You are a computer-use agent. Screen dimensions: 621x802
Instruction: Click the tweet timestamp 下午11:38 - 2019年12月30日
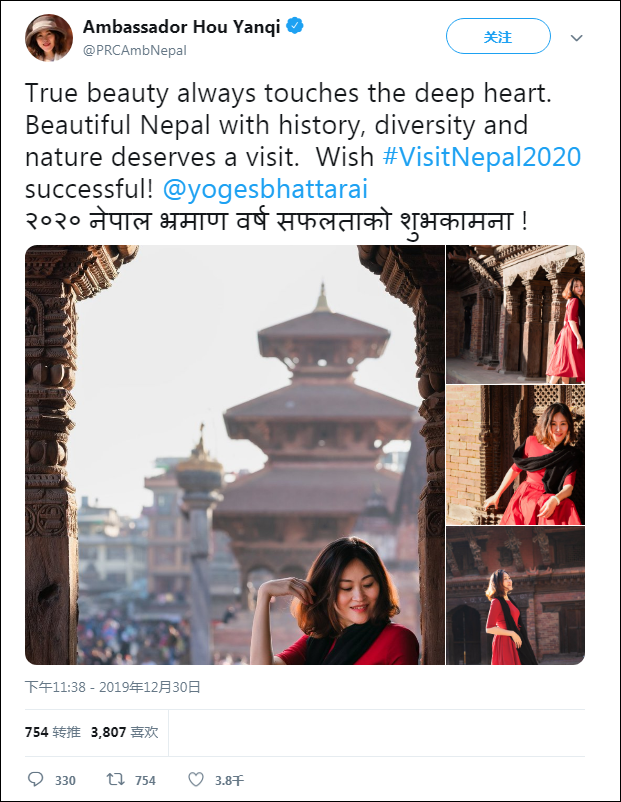(x=113, y=687)
